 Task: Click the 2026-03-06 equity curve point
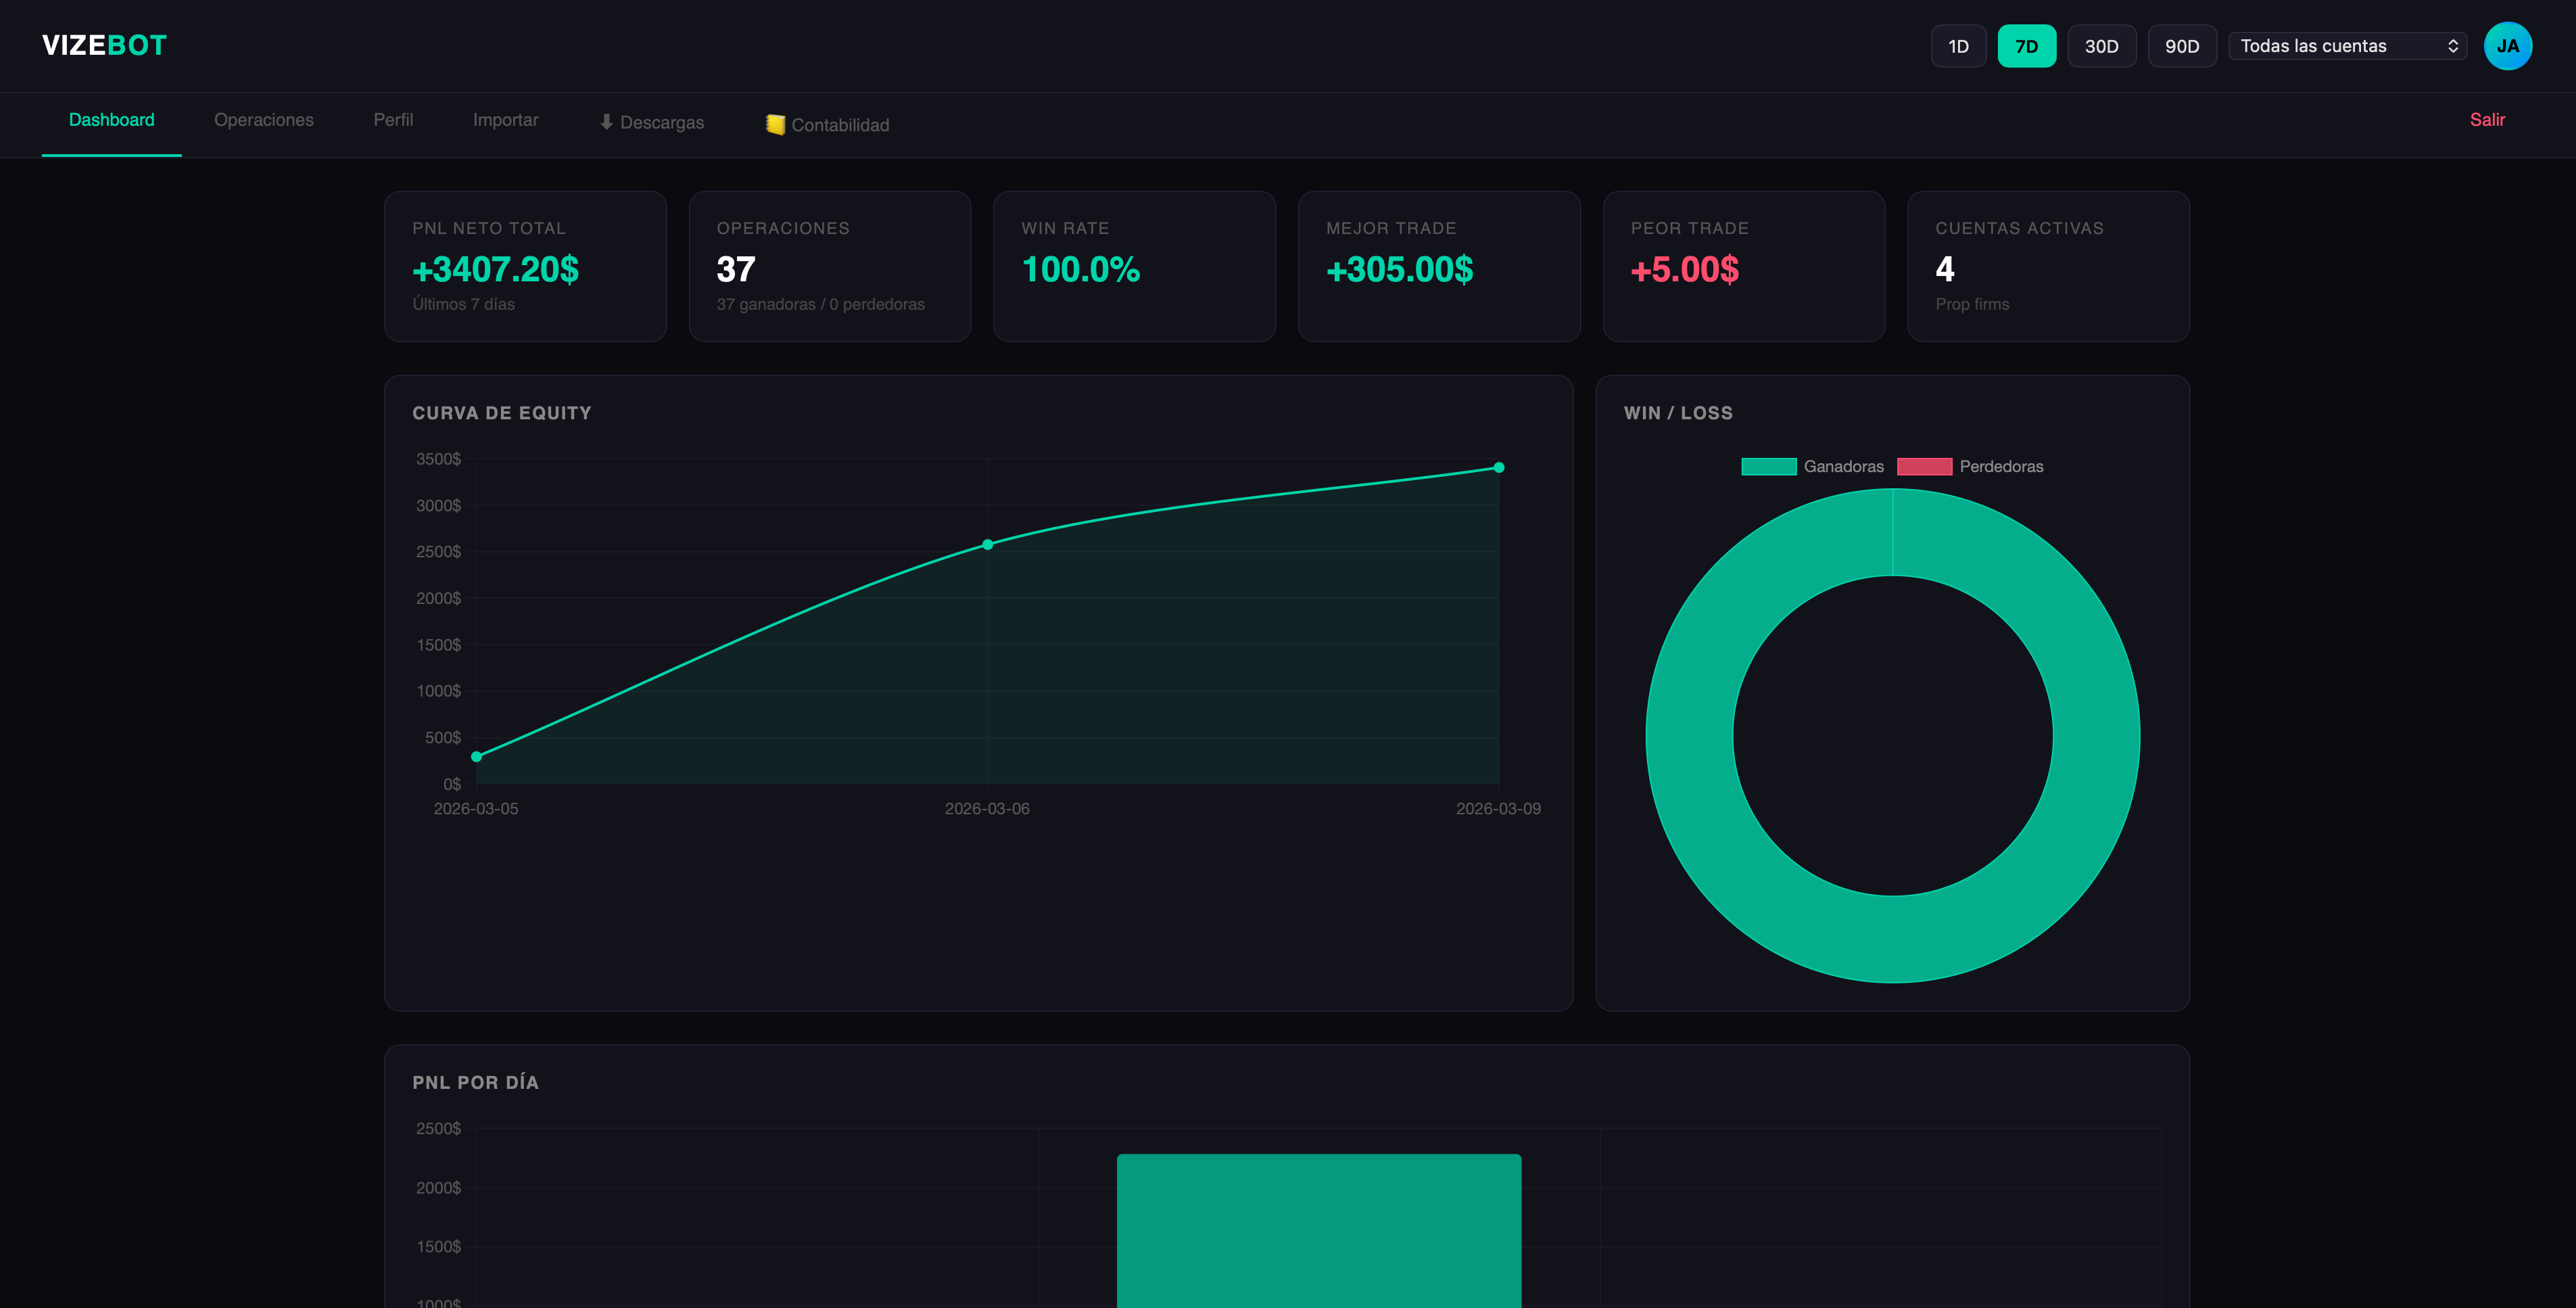point(987,545)
